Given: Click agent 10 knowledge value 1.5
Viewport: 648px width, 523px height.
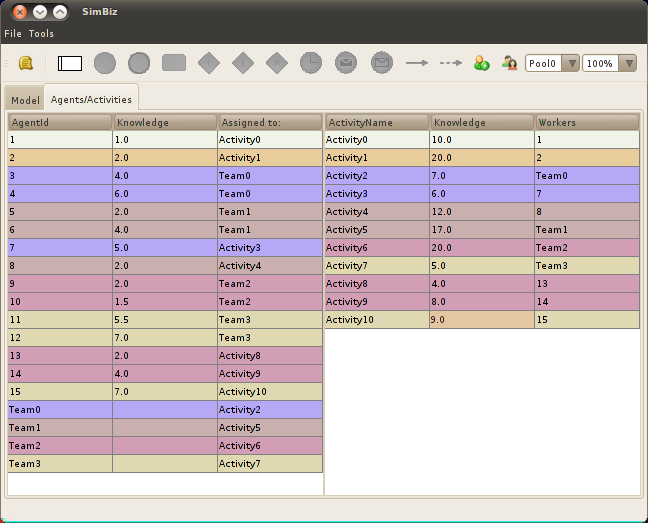Looking at the screenshot, I should pyautogui.click(x=165, y=302).
